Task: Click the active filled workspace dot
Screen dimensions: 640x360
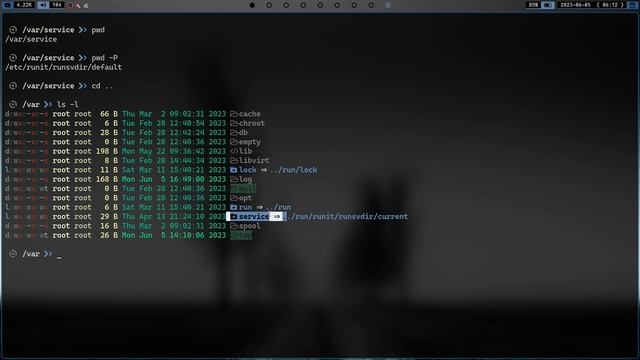Action: [252, 5]
